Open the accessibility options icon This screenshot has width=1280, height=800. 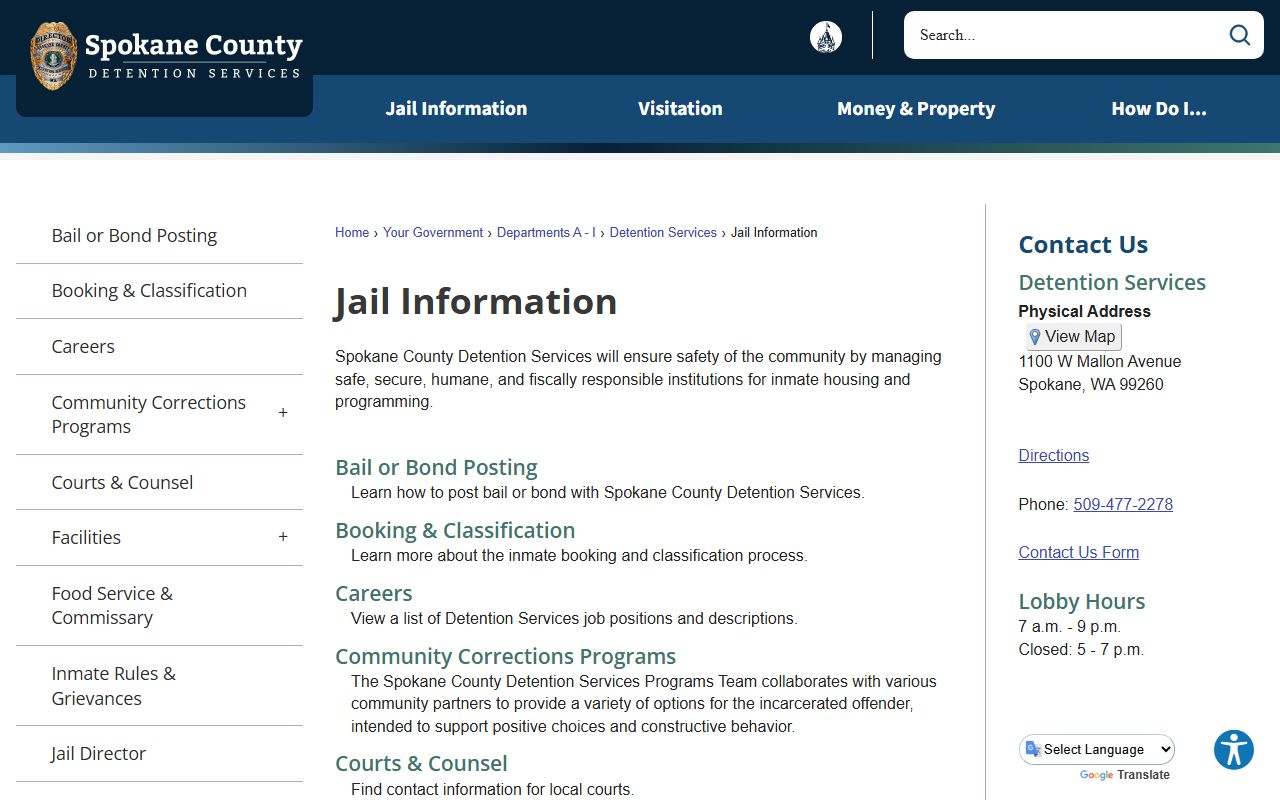point(1234,750)
